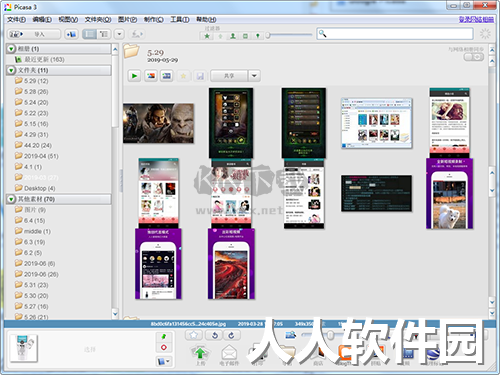Click the date range filter slider
The height and width of the screenshot is (375, 500).
pos(289,35)
